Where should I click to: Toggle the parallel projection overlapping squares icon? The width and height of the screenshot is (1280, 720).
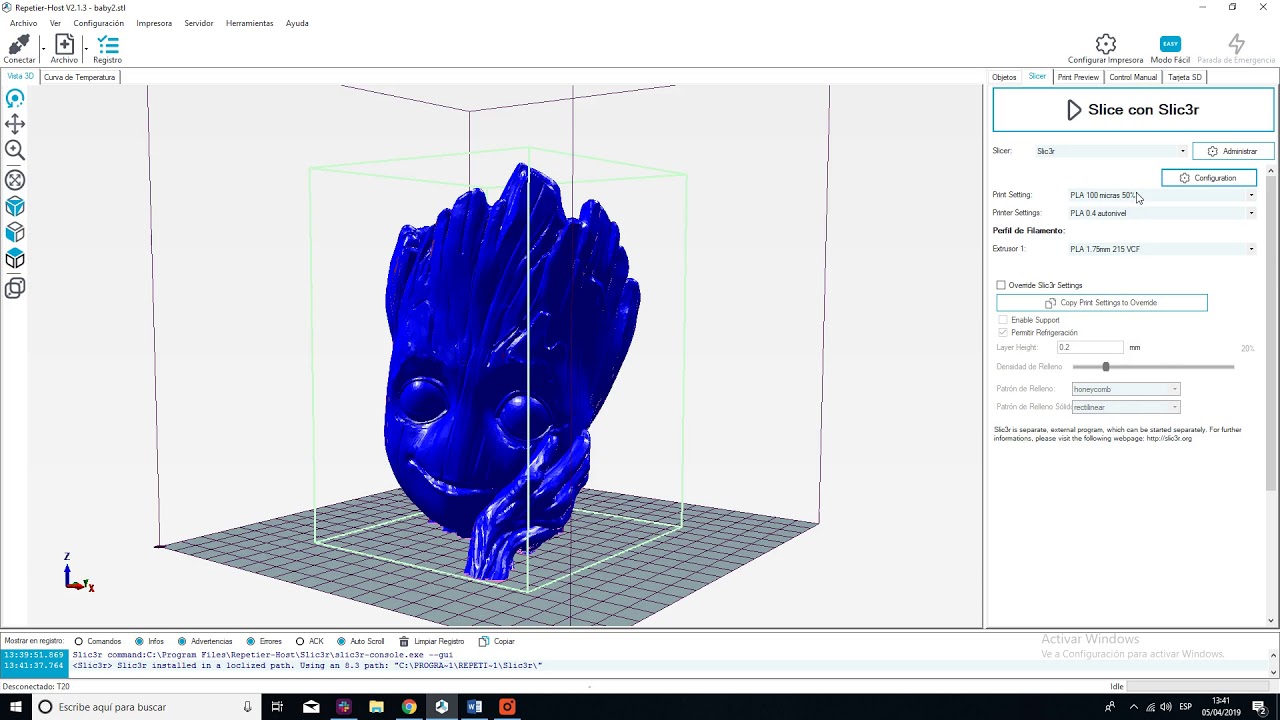click(x=15, y=288)
